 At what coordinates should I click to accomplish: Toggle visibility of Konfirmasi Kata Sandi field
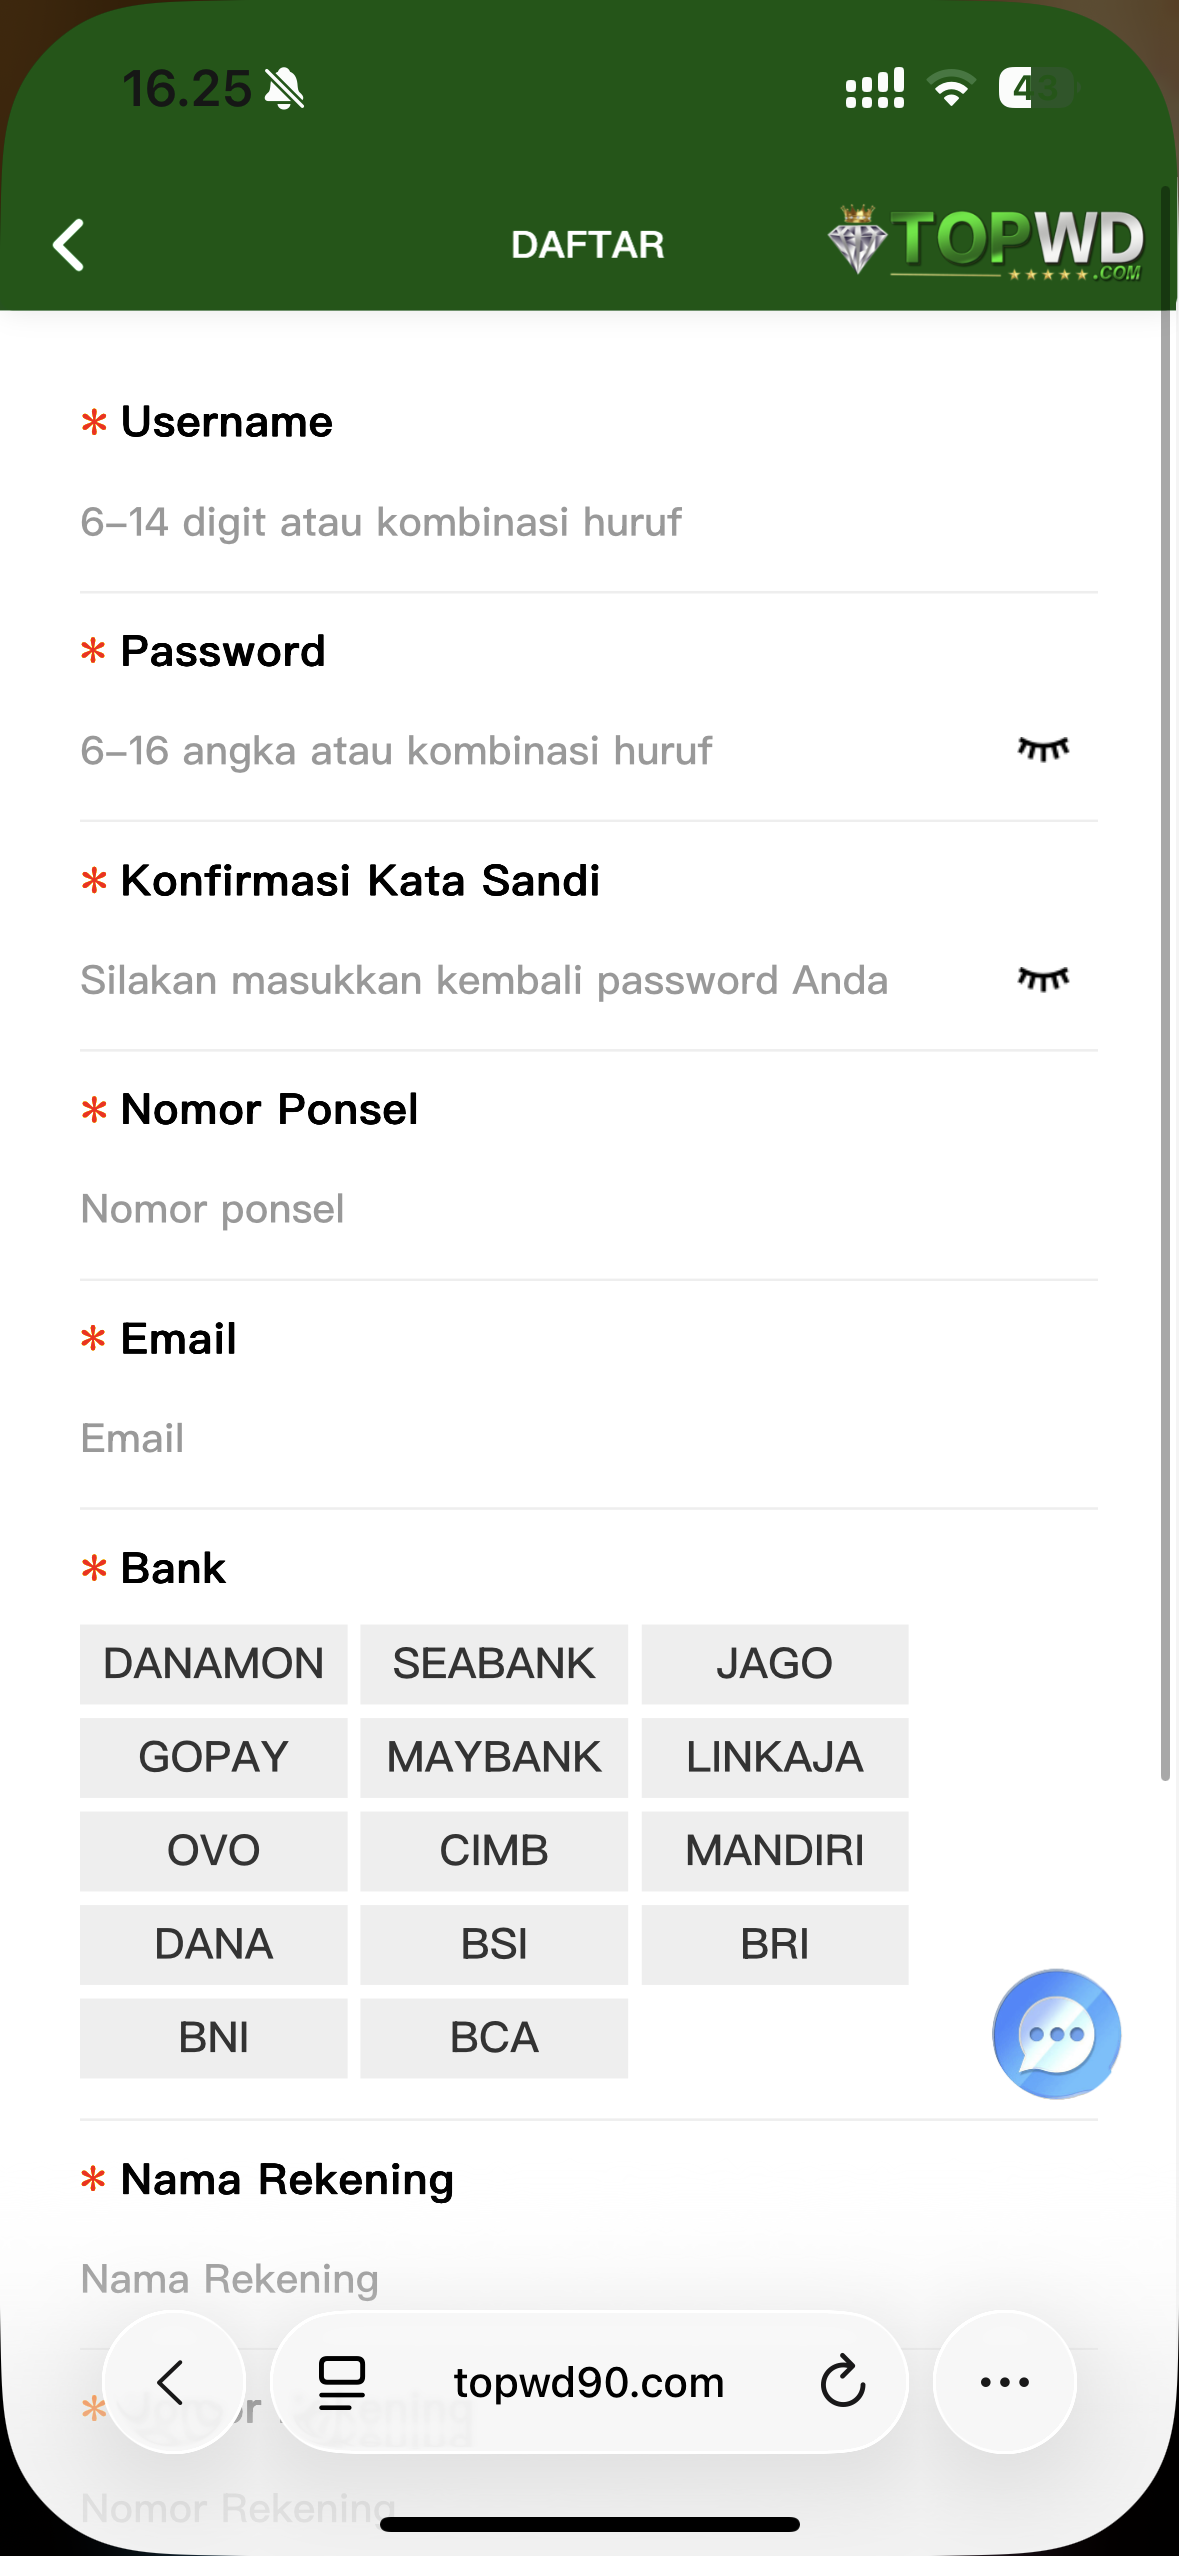tap(1043, 978)
